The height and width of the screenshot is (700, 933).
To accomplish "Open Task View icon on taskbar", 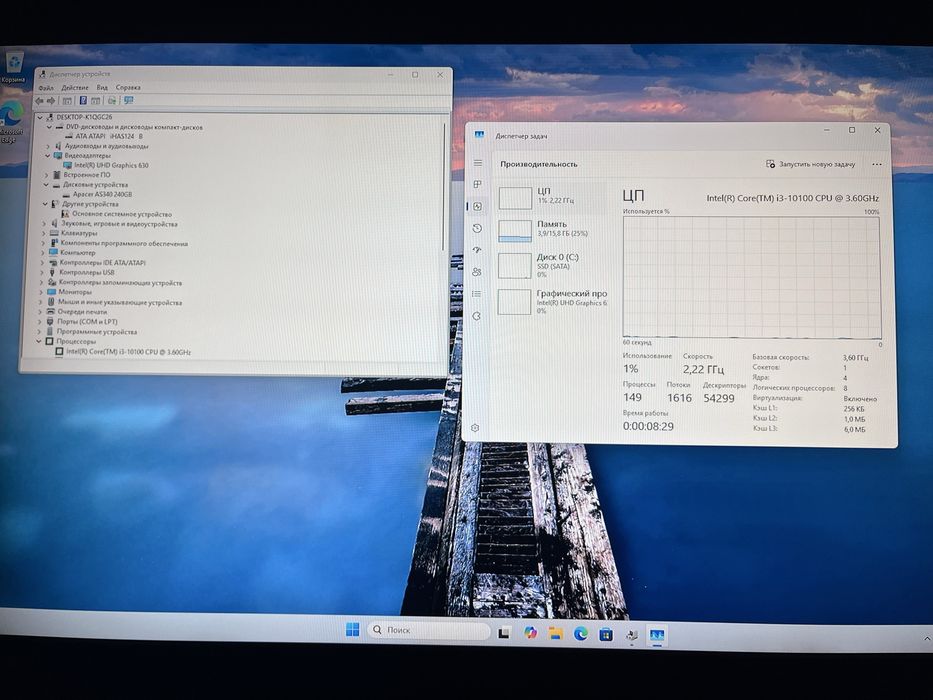I will (504, 632).
